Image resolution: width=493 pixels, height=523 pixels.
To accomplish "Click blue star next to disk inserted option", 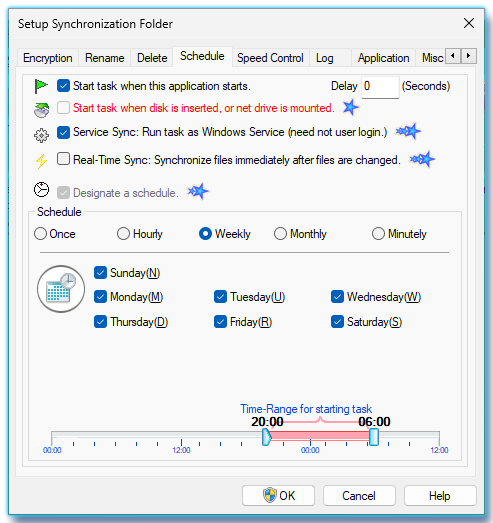I will tap(351, 107).
